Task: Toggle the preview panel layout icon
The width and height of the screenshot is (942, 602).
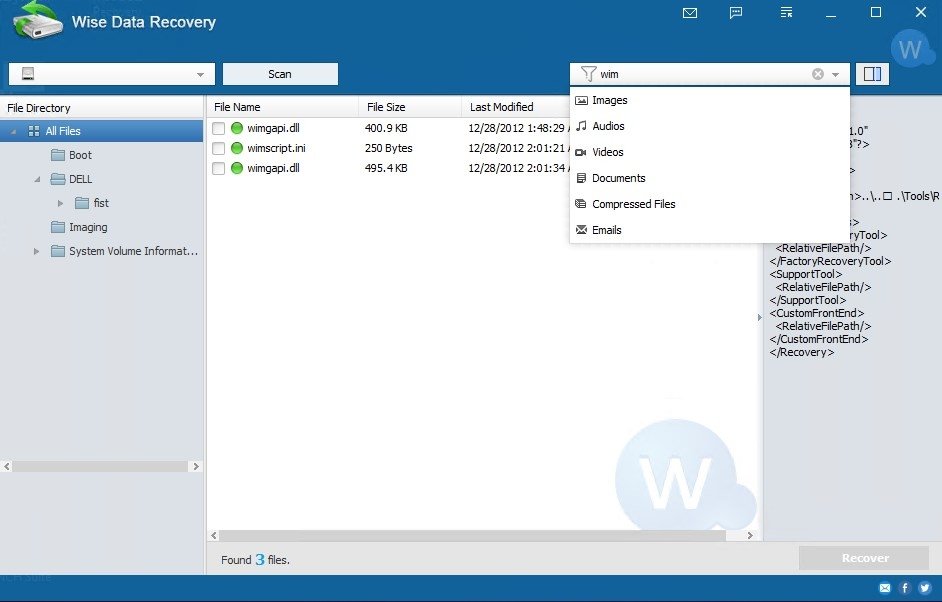Action: pos(872,74)
